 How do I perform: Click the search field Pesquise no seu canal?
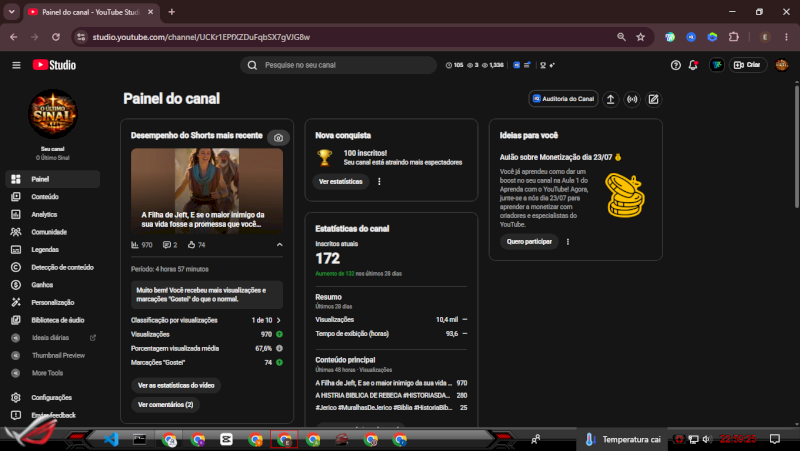[x=338, y=65]
